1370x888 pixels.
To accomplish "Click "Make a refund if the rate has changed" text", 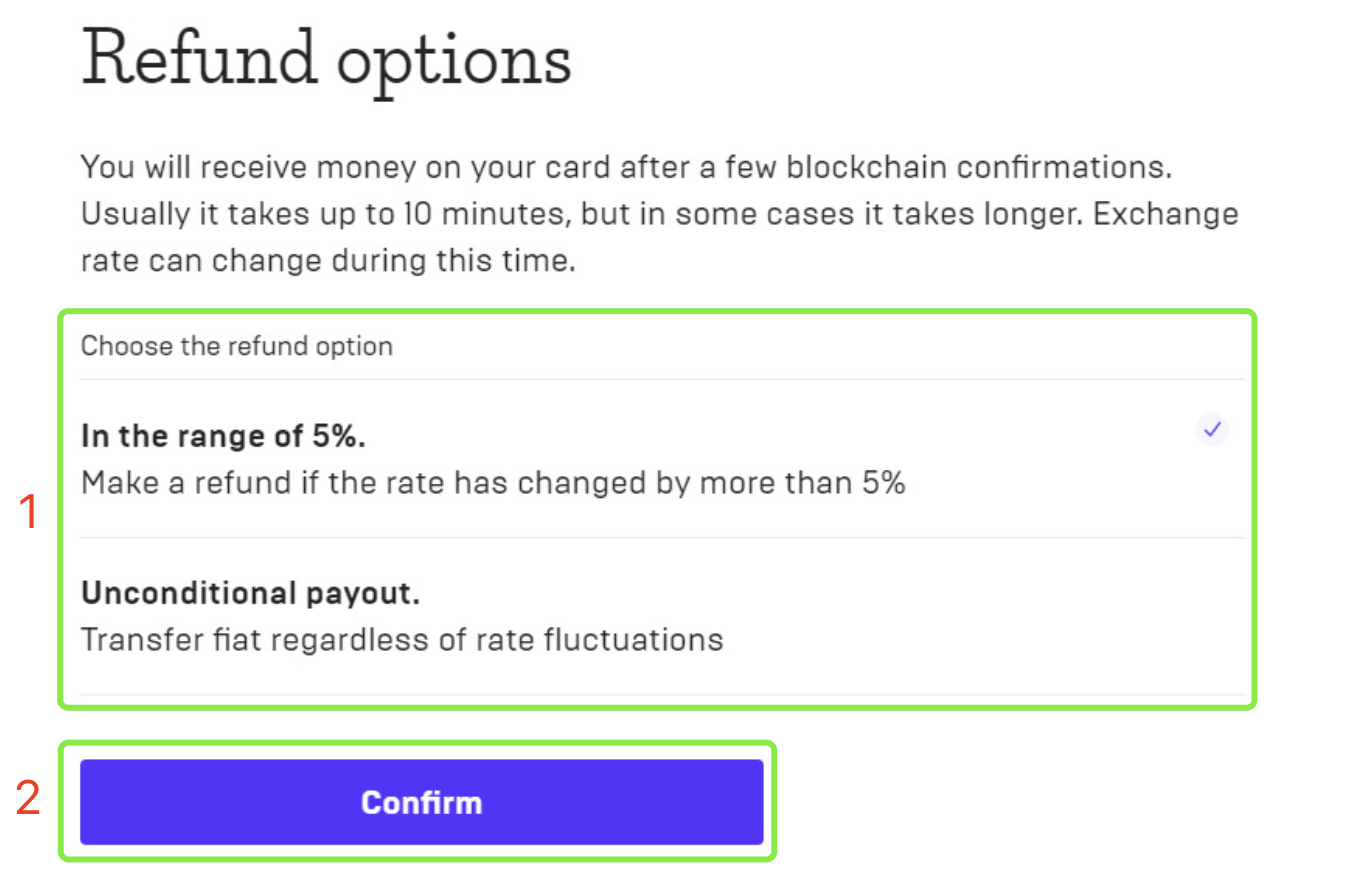I will [x=400, y=483].
